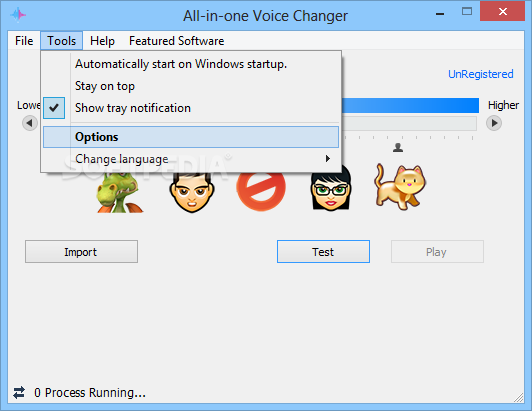The width and height of the screenshot is (532, 411).
Task: Click the window resize grip corner
Action: click(x=519, y=398)
